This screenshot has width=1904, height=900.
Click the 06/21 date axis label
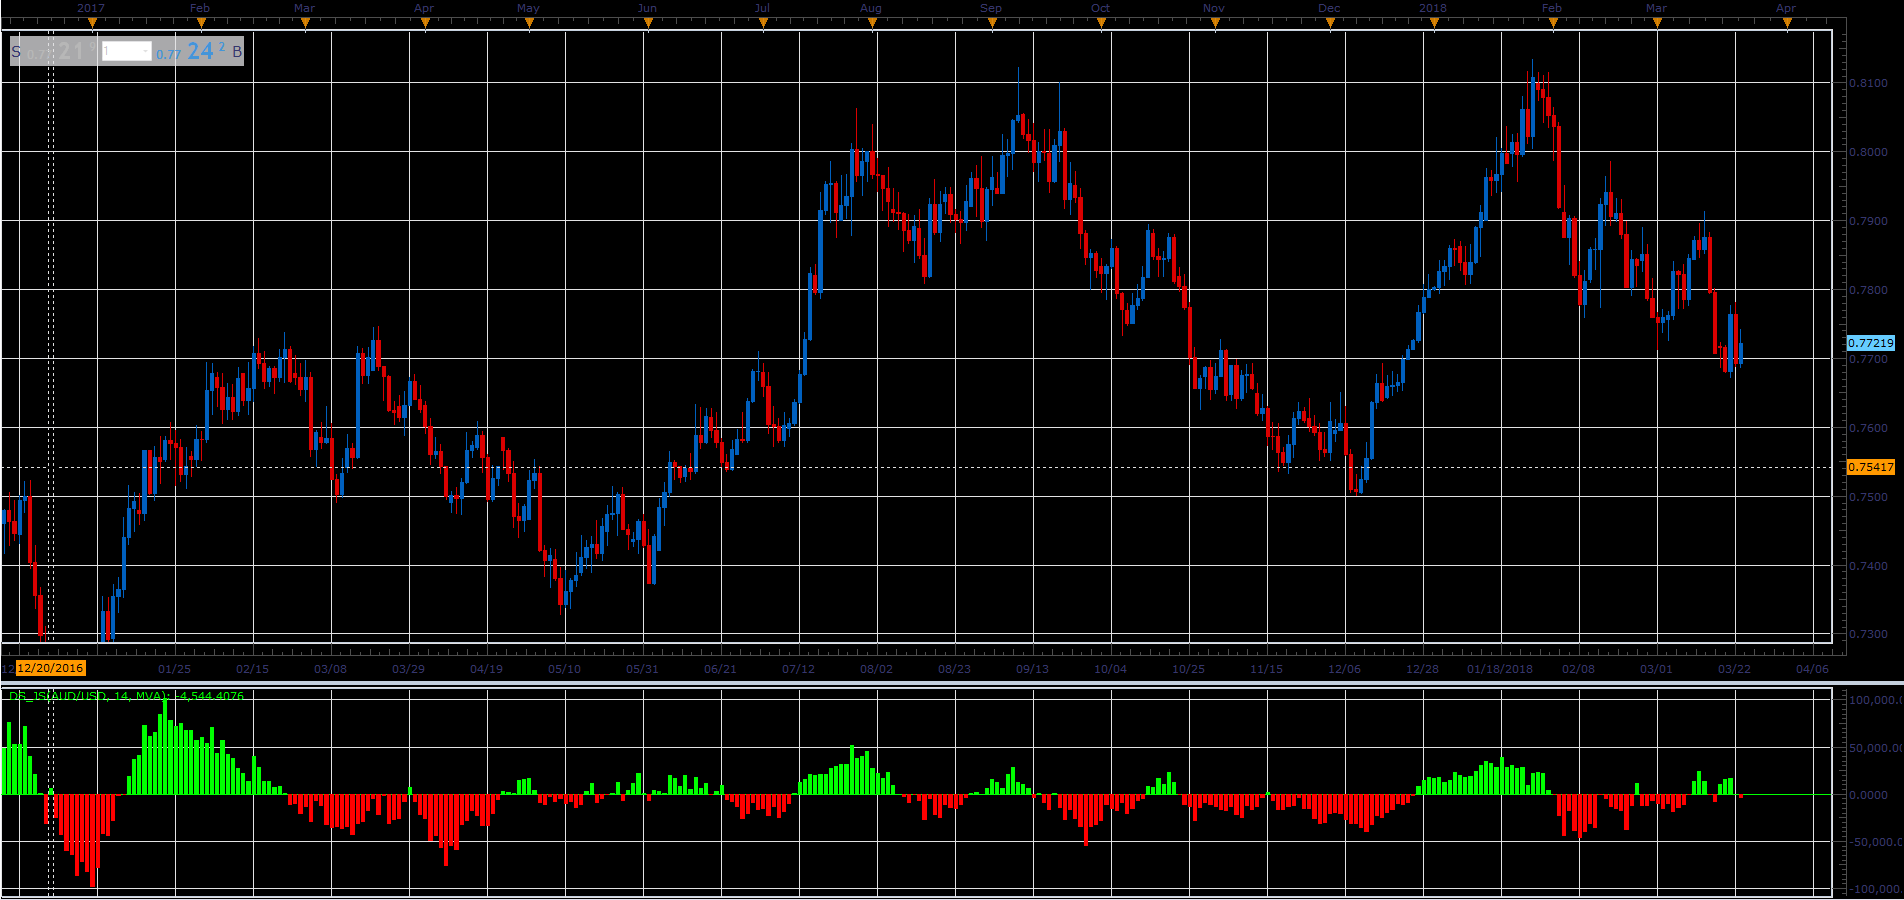coord(720,669)
